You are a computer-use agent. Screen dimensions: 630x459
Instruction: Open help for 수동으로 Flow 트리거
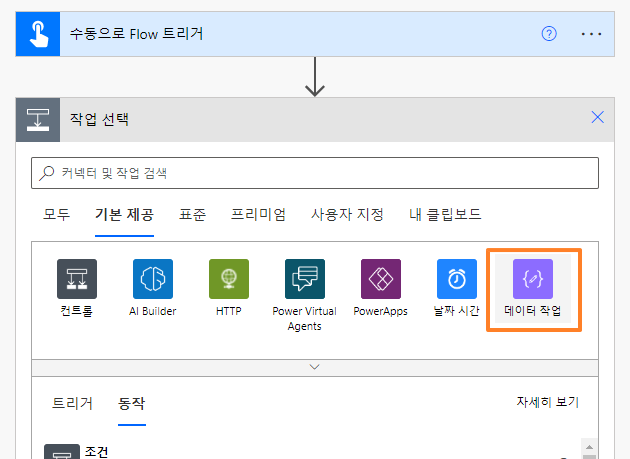pos(549,34)
